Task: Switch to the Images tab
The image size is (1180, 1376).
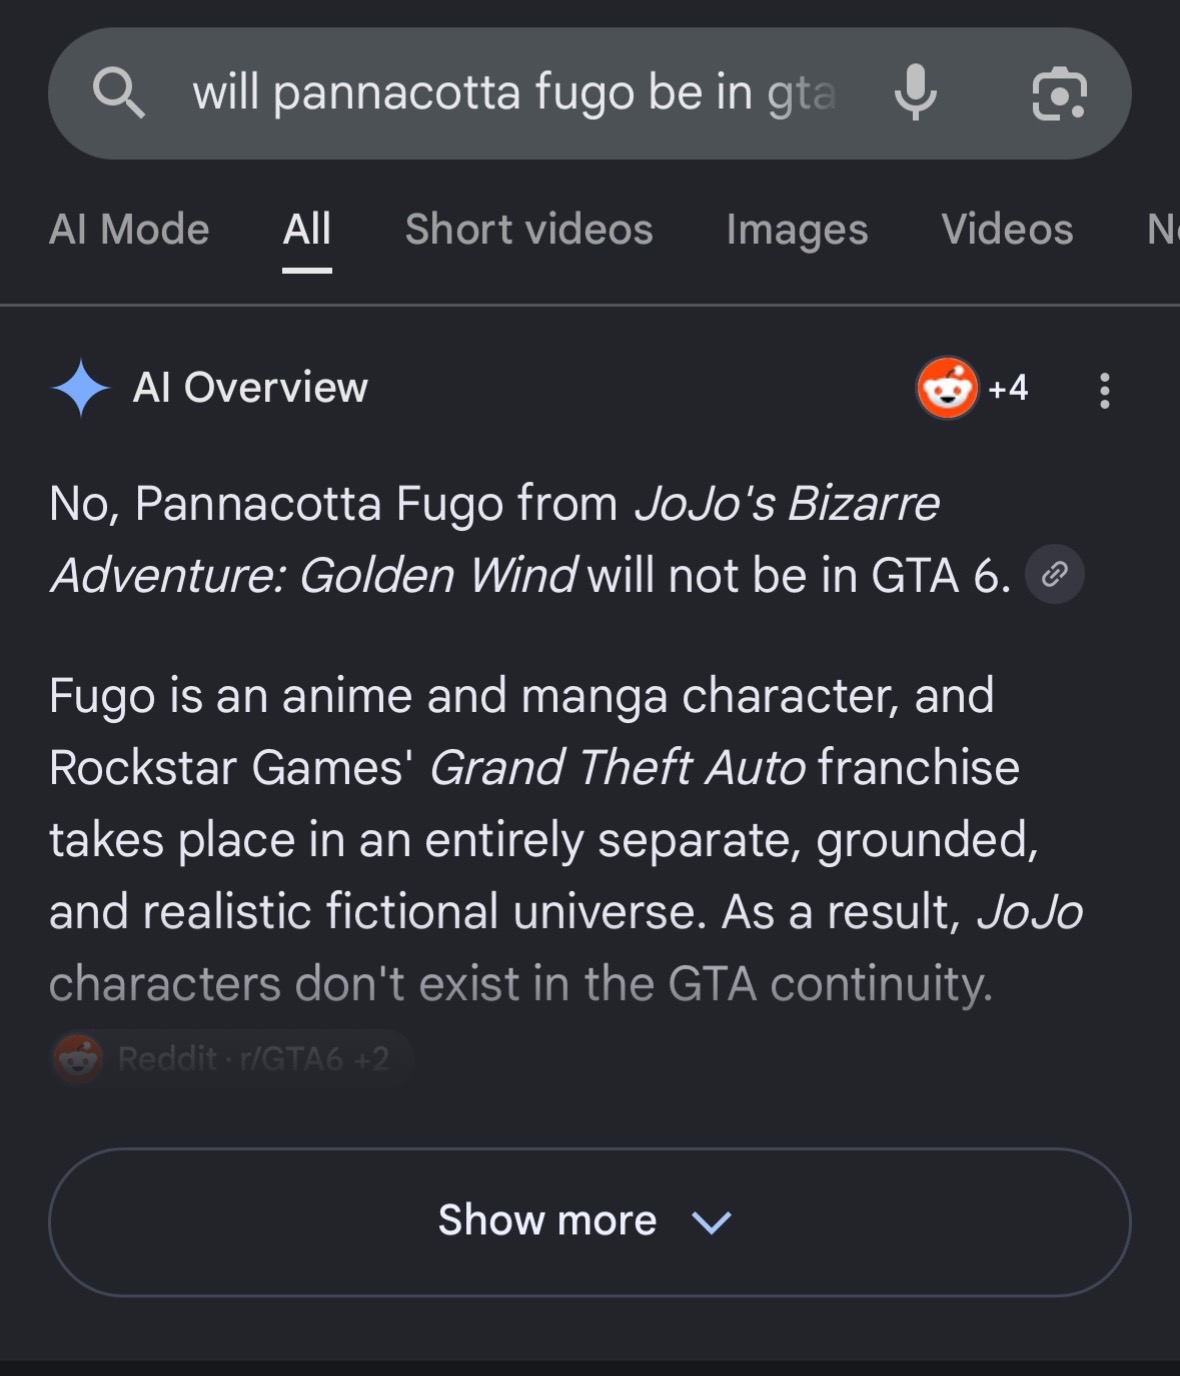Action: pos(797,229)
